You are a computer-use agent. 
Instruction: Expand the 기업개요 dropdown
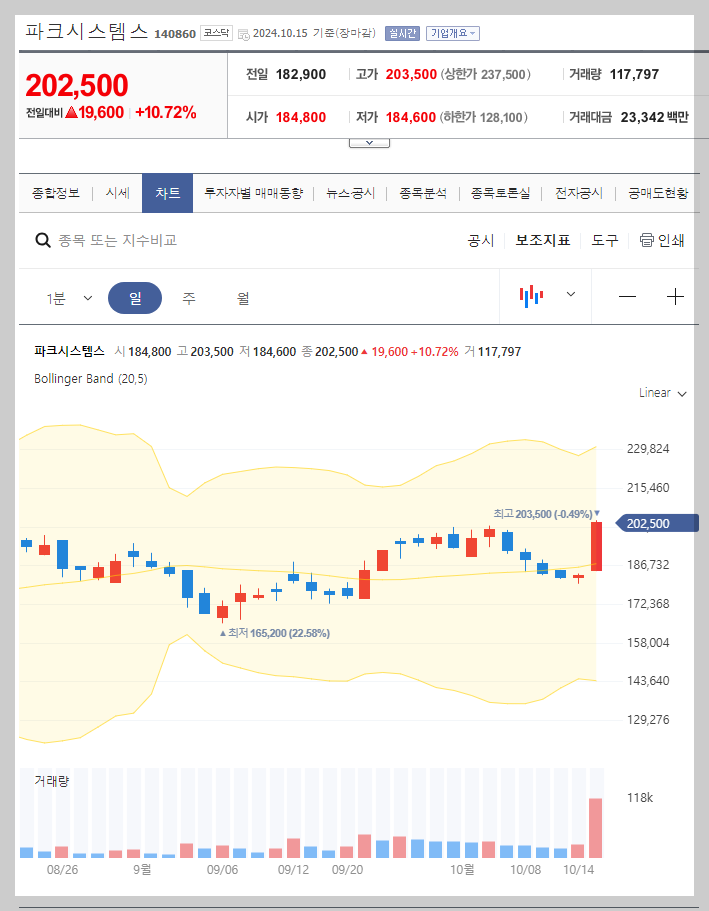tap(455, 33)
